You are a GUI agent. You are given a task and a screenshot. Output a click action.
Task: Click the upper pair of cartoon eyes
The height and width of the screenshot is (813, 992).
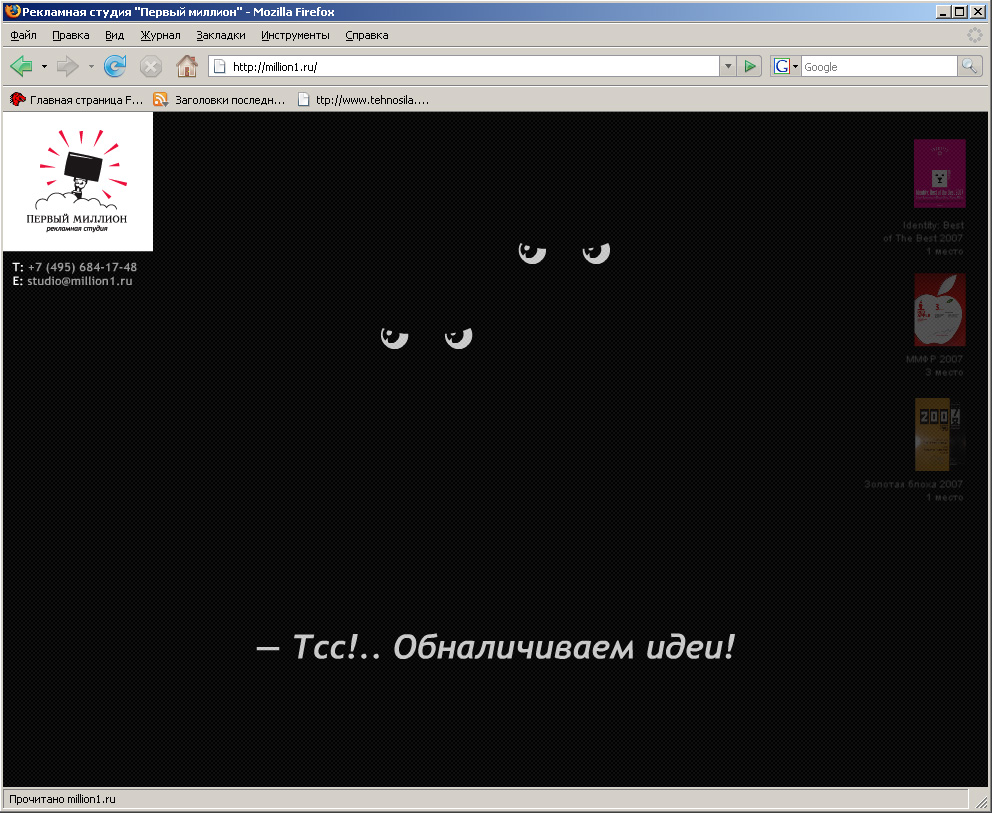coord(564,252)
